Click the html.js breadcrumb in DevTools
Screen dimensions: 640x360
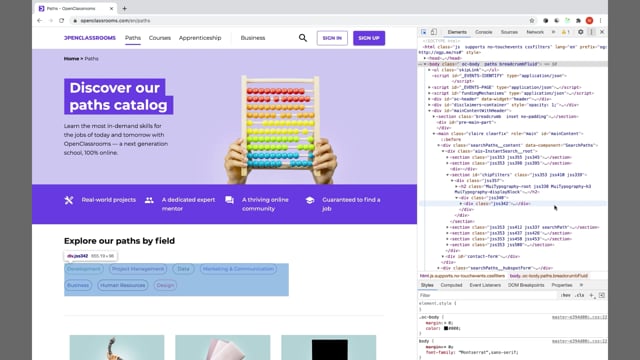coord(462,276)
